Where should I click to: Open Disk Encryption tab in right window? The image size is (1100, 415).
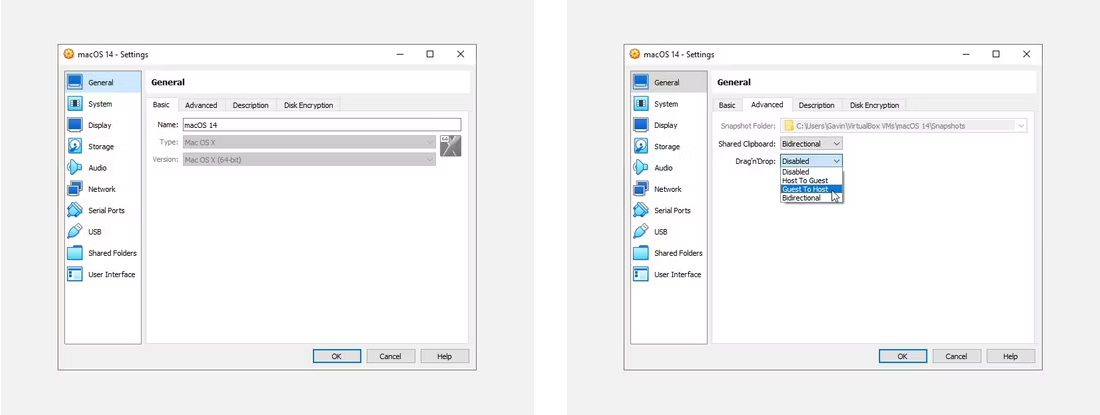(874, 105)
